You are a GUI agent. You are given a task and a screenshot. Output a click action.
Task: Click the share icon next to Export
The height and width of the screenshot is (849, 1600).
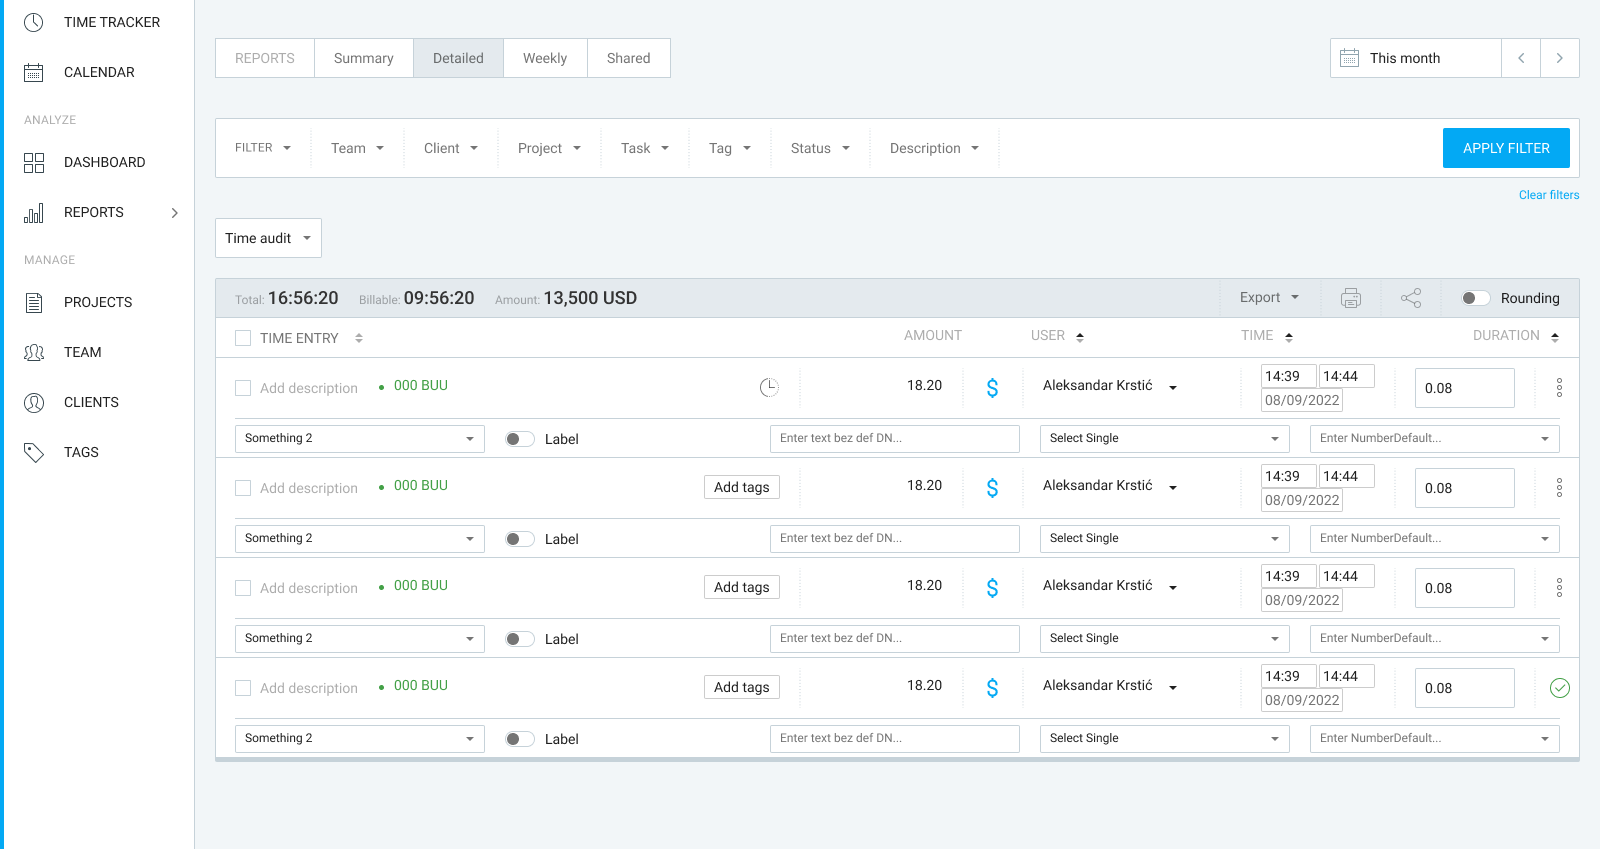pos(1411,298)
